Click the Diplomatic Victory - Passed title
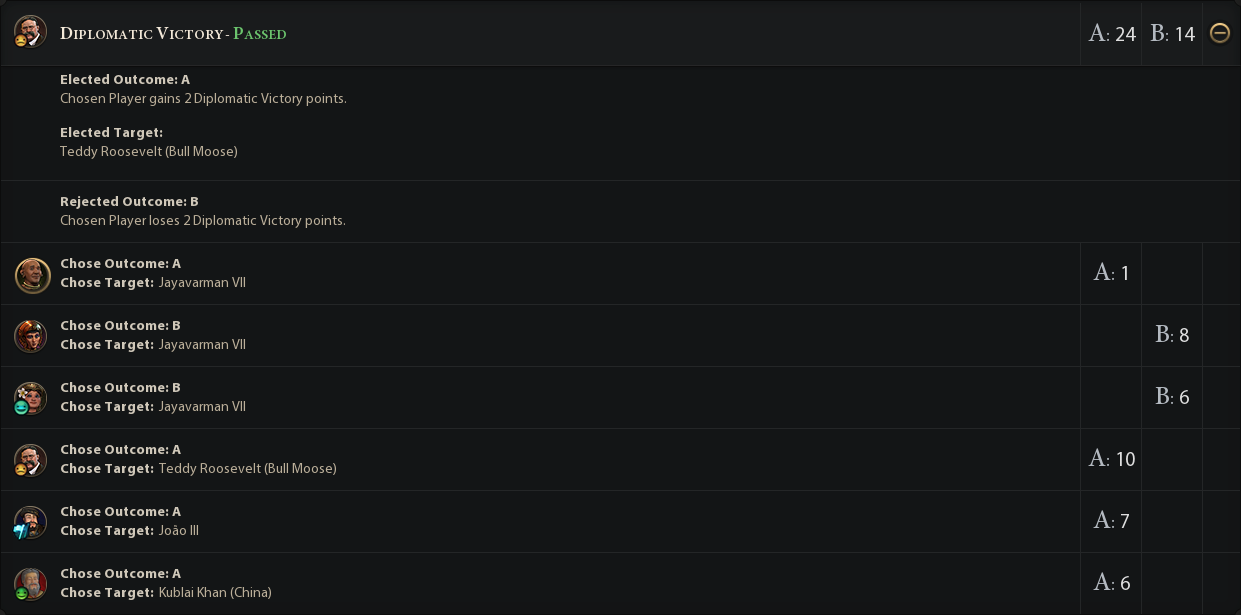Image resolution: width=1241 pixels, height=615 pixels. click(x=173, y=34)
